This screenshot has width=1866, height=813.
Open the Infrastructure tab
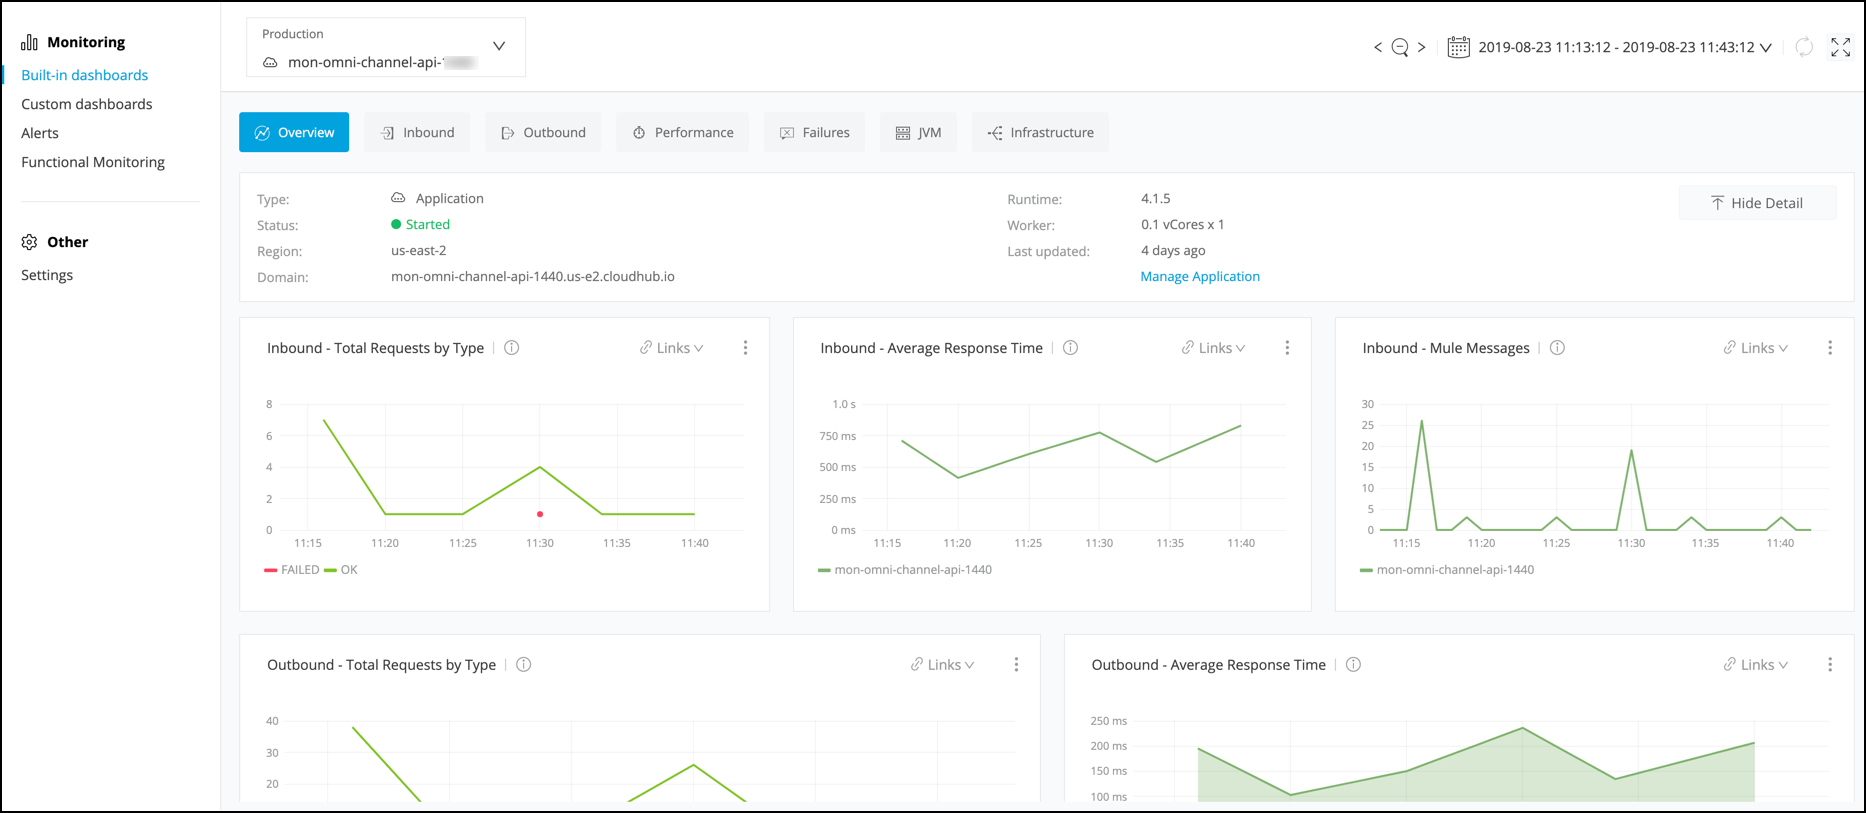click(1040, 132)
